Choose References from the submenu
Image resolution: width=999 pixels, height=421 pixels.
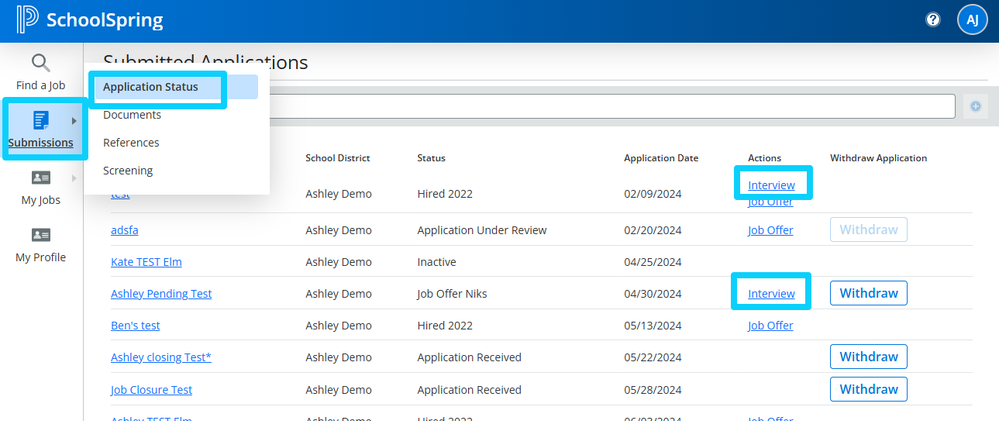(x=131, y=143)
